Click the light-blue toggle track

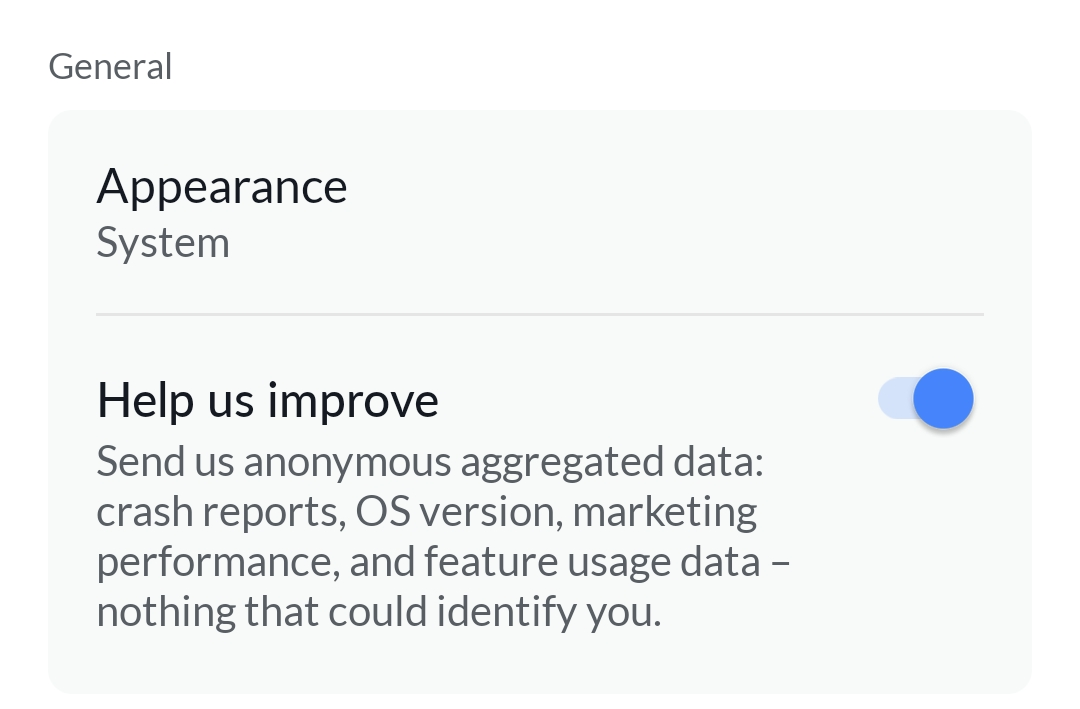click(893, 399)
